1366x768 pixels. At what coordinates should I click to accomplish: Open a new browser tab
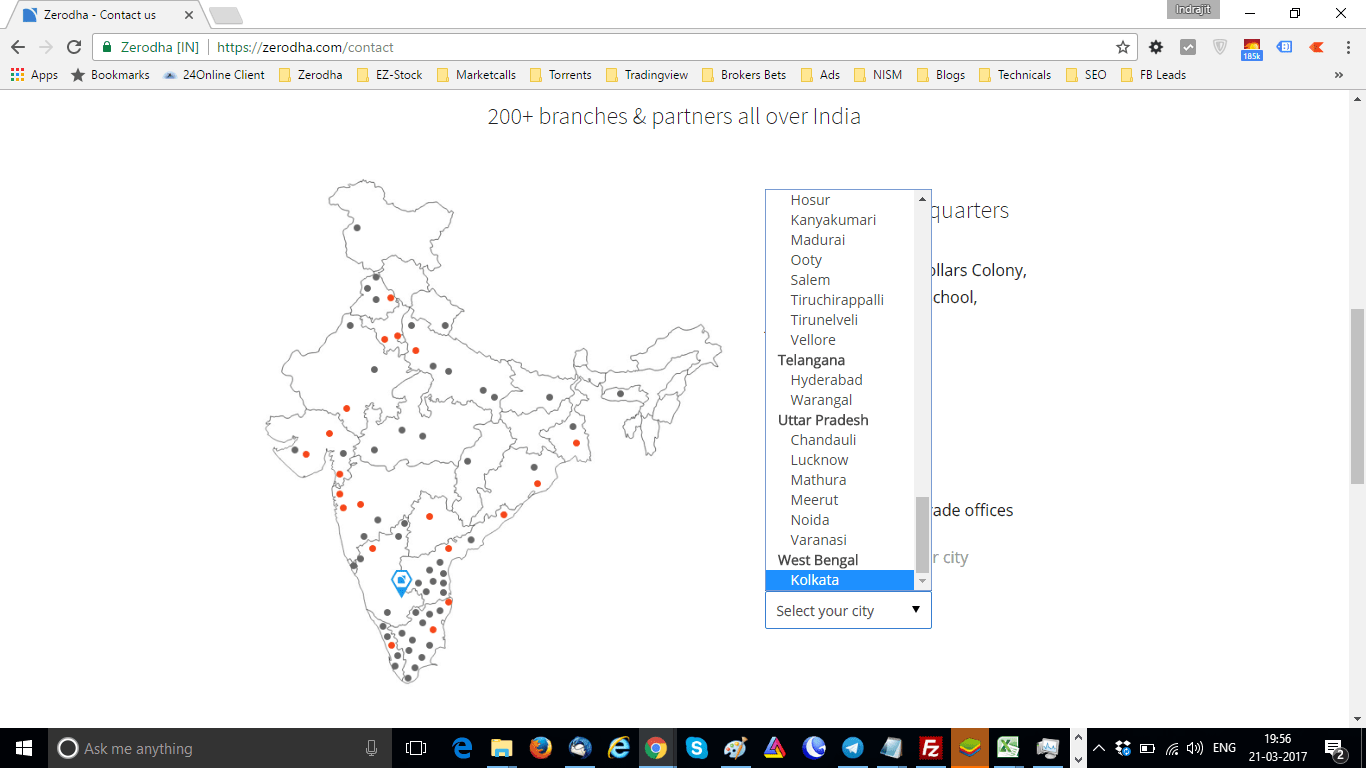[x=225, y=15]
